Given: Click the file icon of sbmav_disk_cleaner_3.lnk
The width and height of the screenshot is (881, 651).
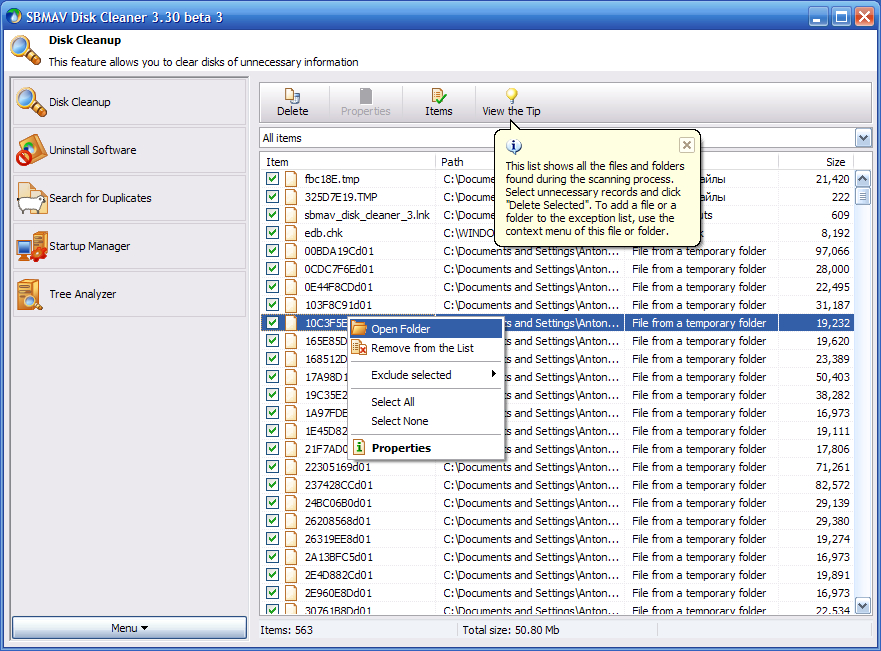Looking at the screenshot, I should click(x=291, y=215).
